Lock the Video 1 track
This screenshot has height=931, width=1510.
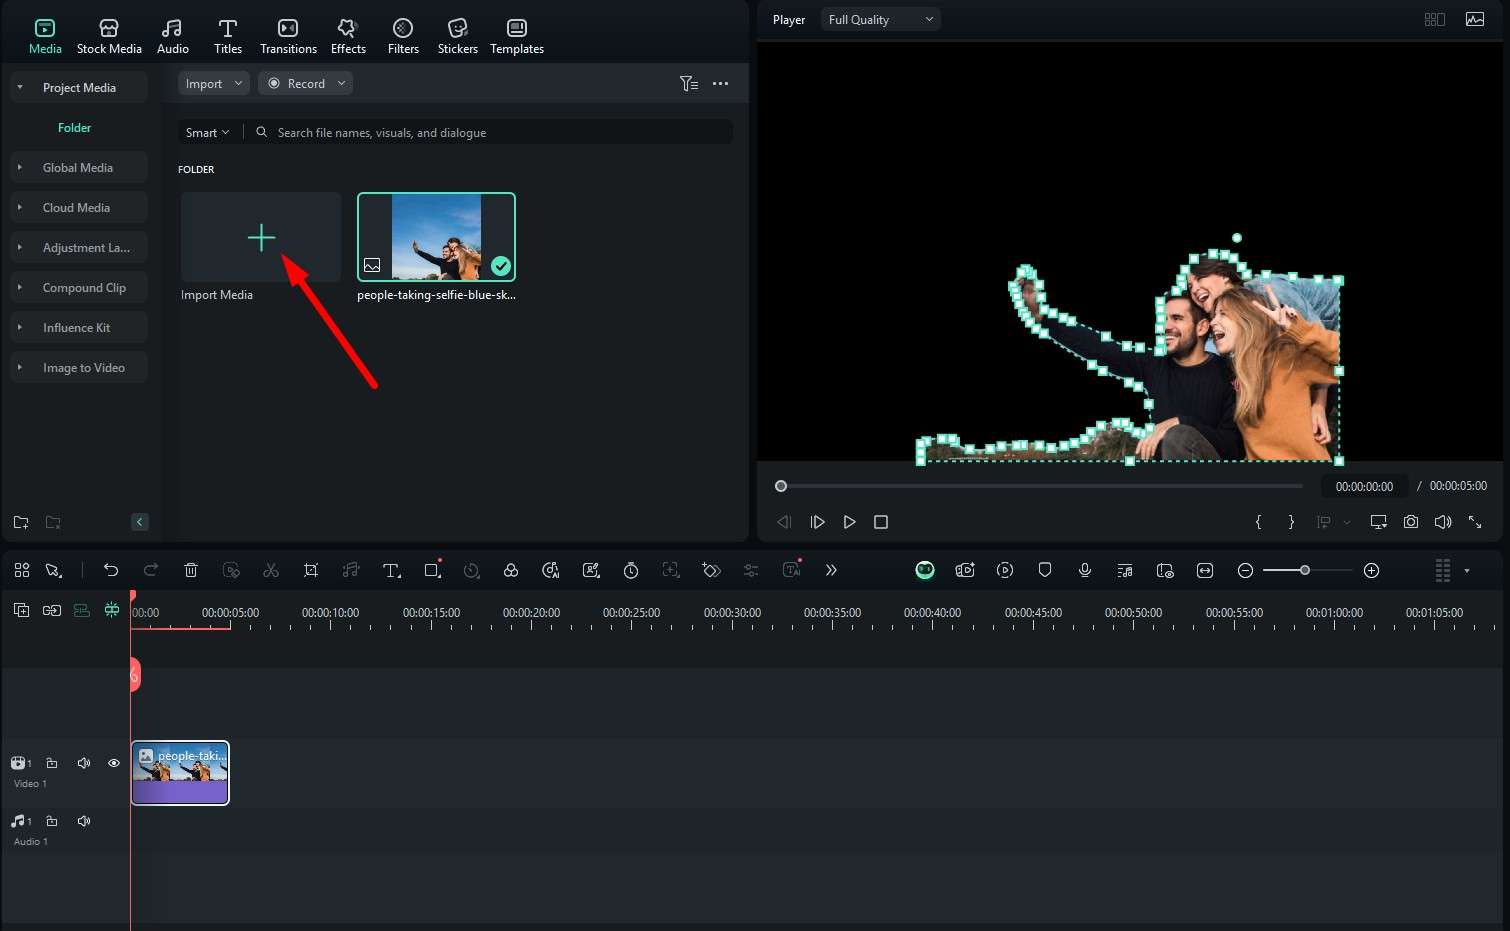click(52, 763)
